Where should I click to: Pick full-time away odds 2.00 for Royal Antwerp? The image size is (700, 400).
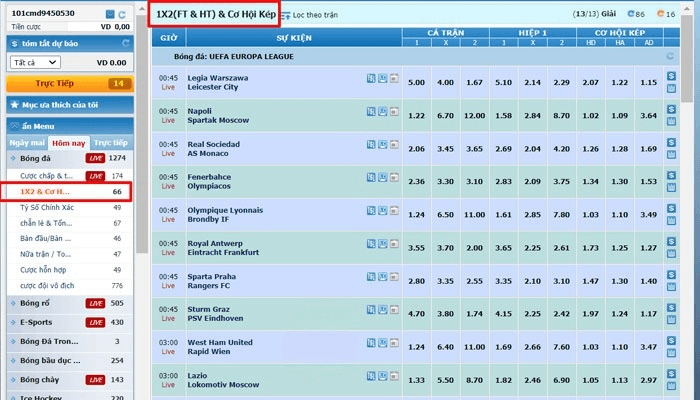475,248
